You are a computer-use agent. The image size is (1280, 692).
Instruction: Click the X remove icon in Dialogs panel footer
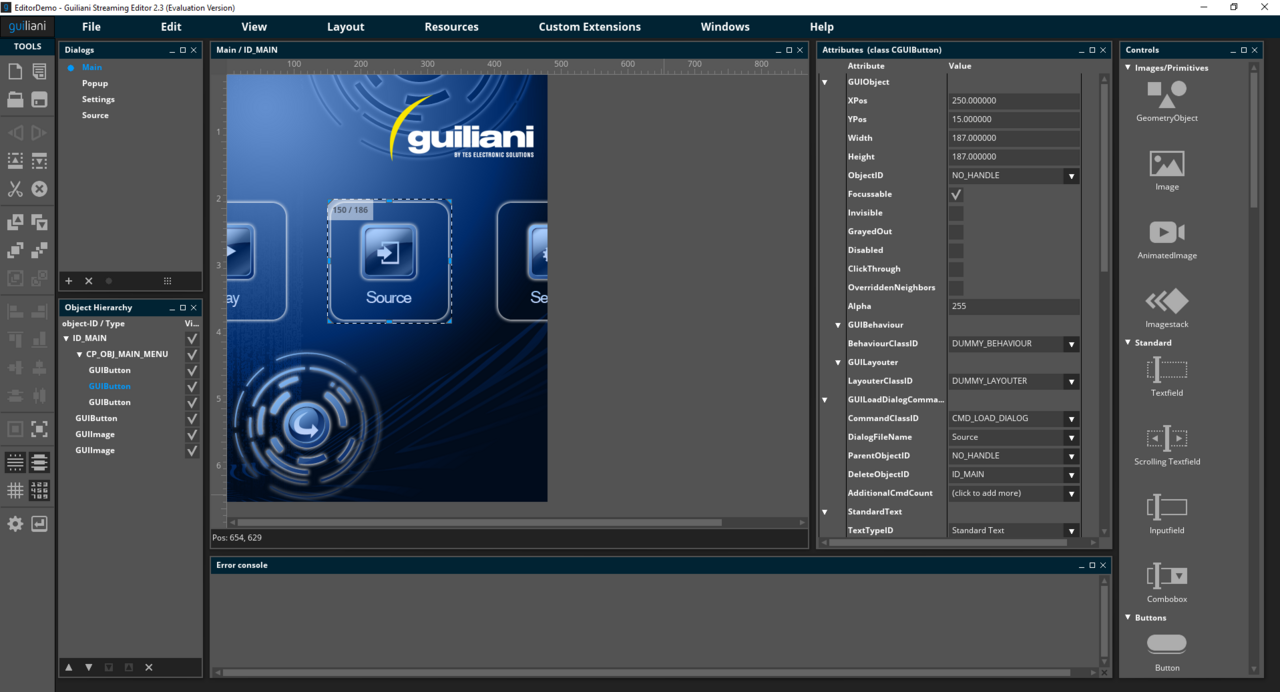pos(88,281)
